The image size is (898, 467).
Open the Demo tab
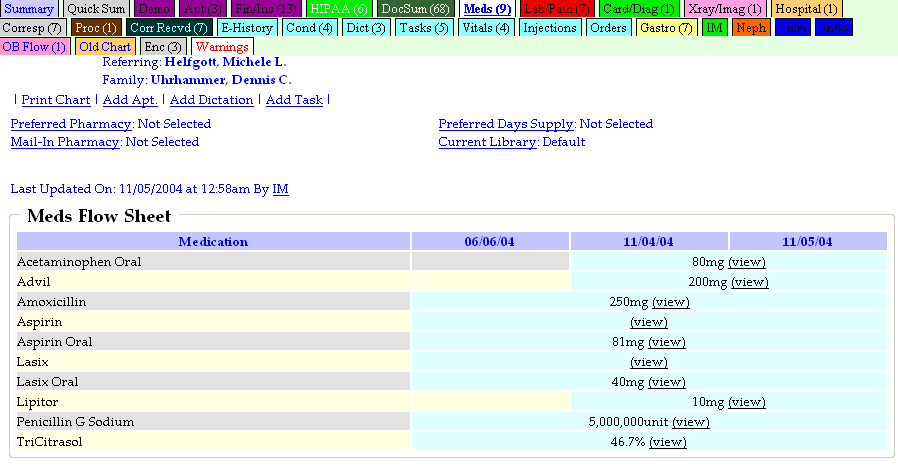[x=154, y=9]
